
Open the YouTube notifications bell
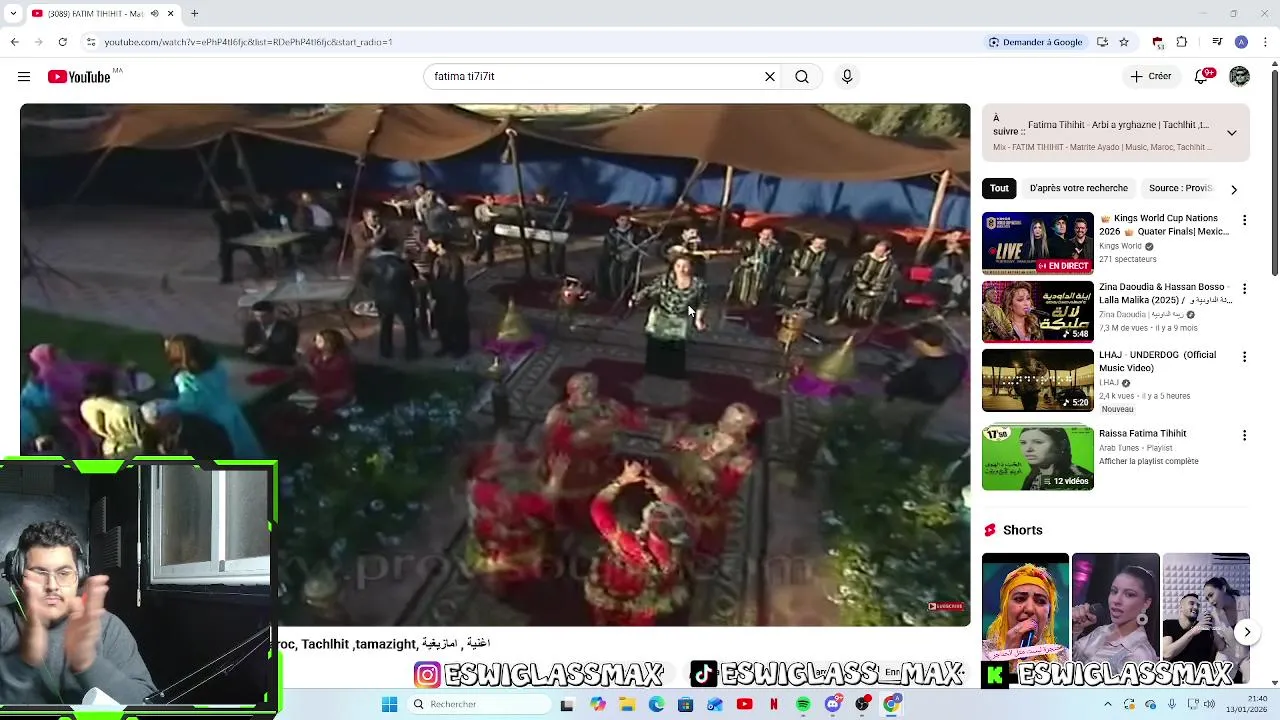[x=1203, y=76]
